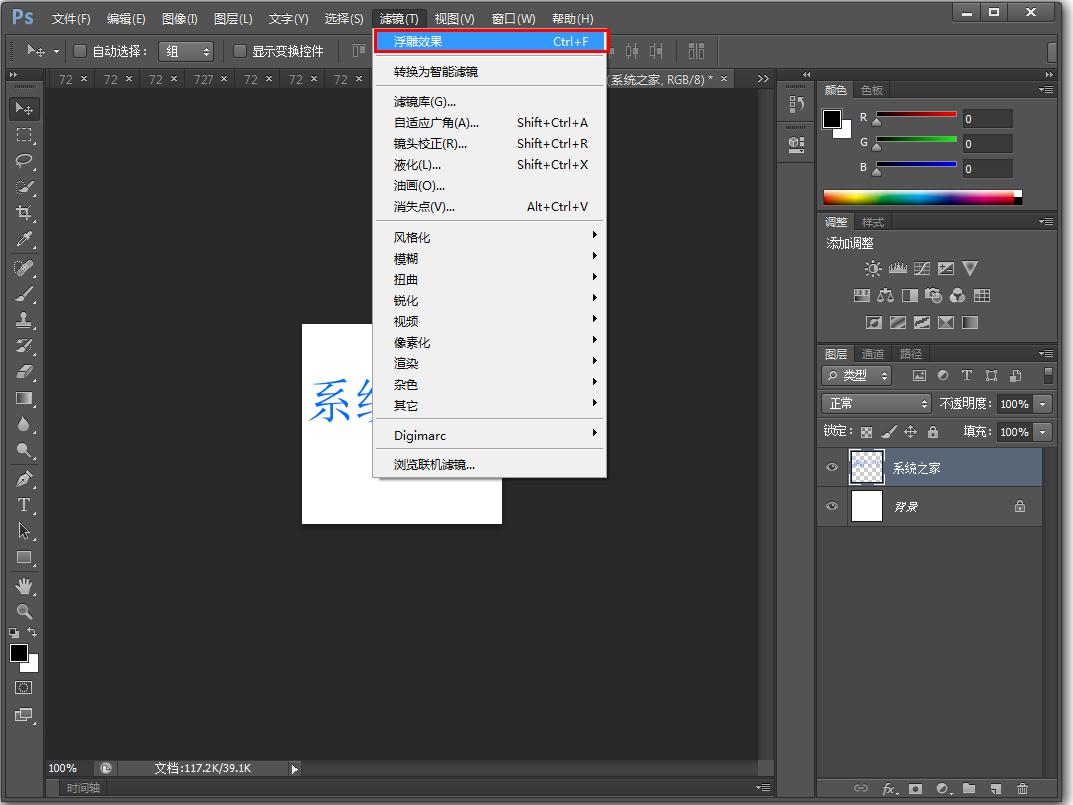Image resolution: width=1073 pixels, height=805 pixels.
Task: Open the layer blend mode dropdown showing 正常
Action: 875,403
